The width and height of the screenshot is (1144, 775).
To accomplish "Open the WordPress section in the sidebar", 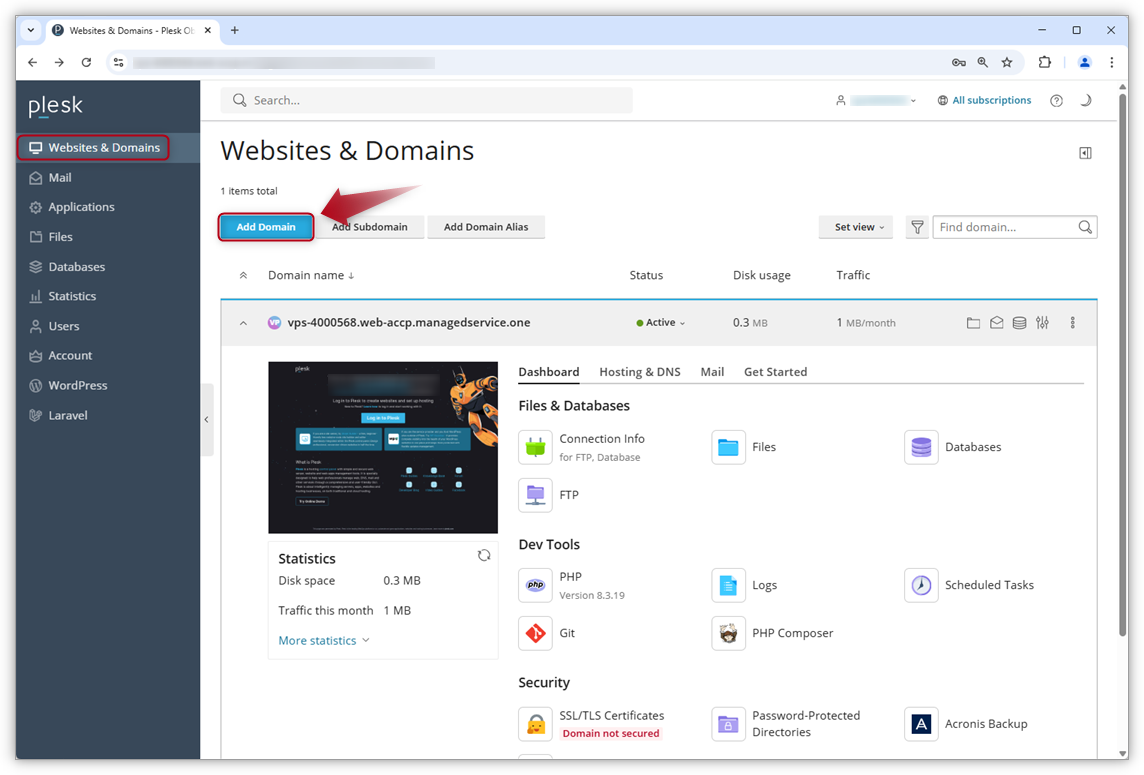I will point(78,385).
